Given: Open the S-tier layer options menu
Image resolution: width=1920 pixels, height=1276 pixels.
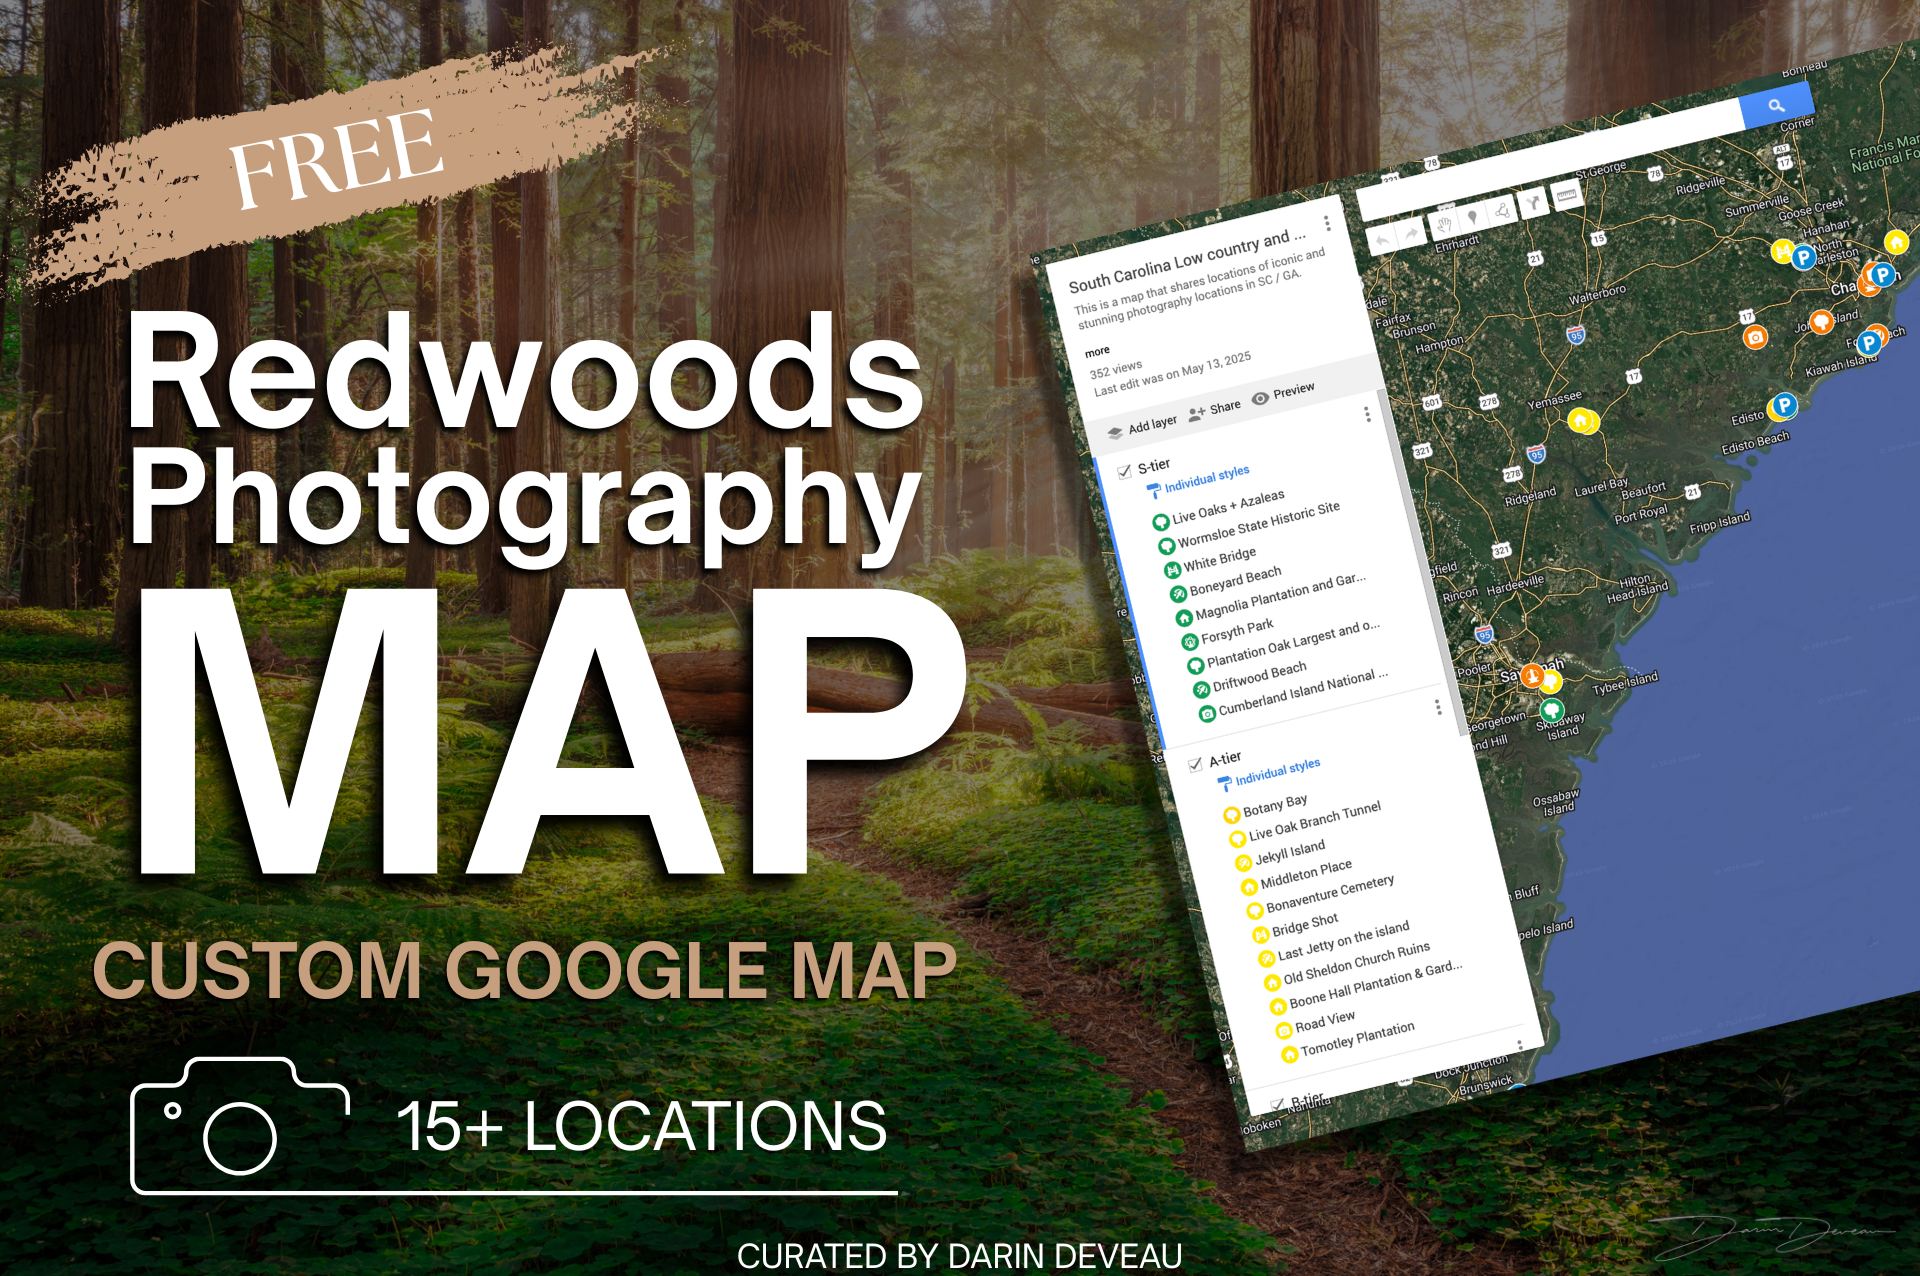Looking at the screenshot, I should click(1367, 414).
